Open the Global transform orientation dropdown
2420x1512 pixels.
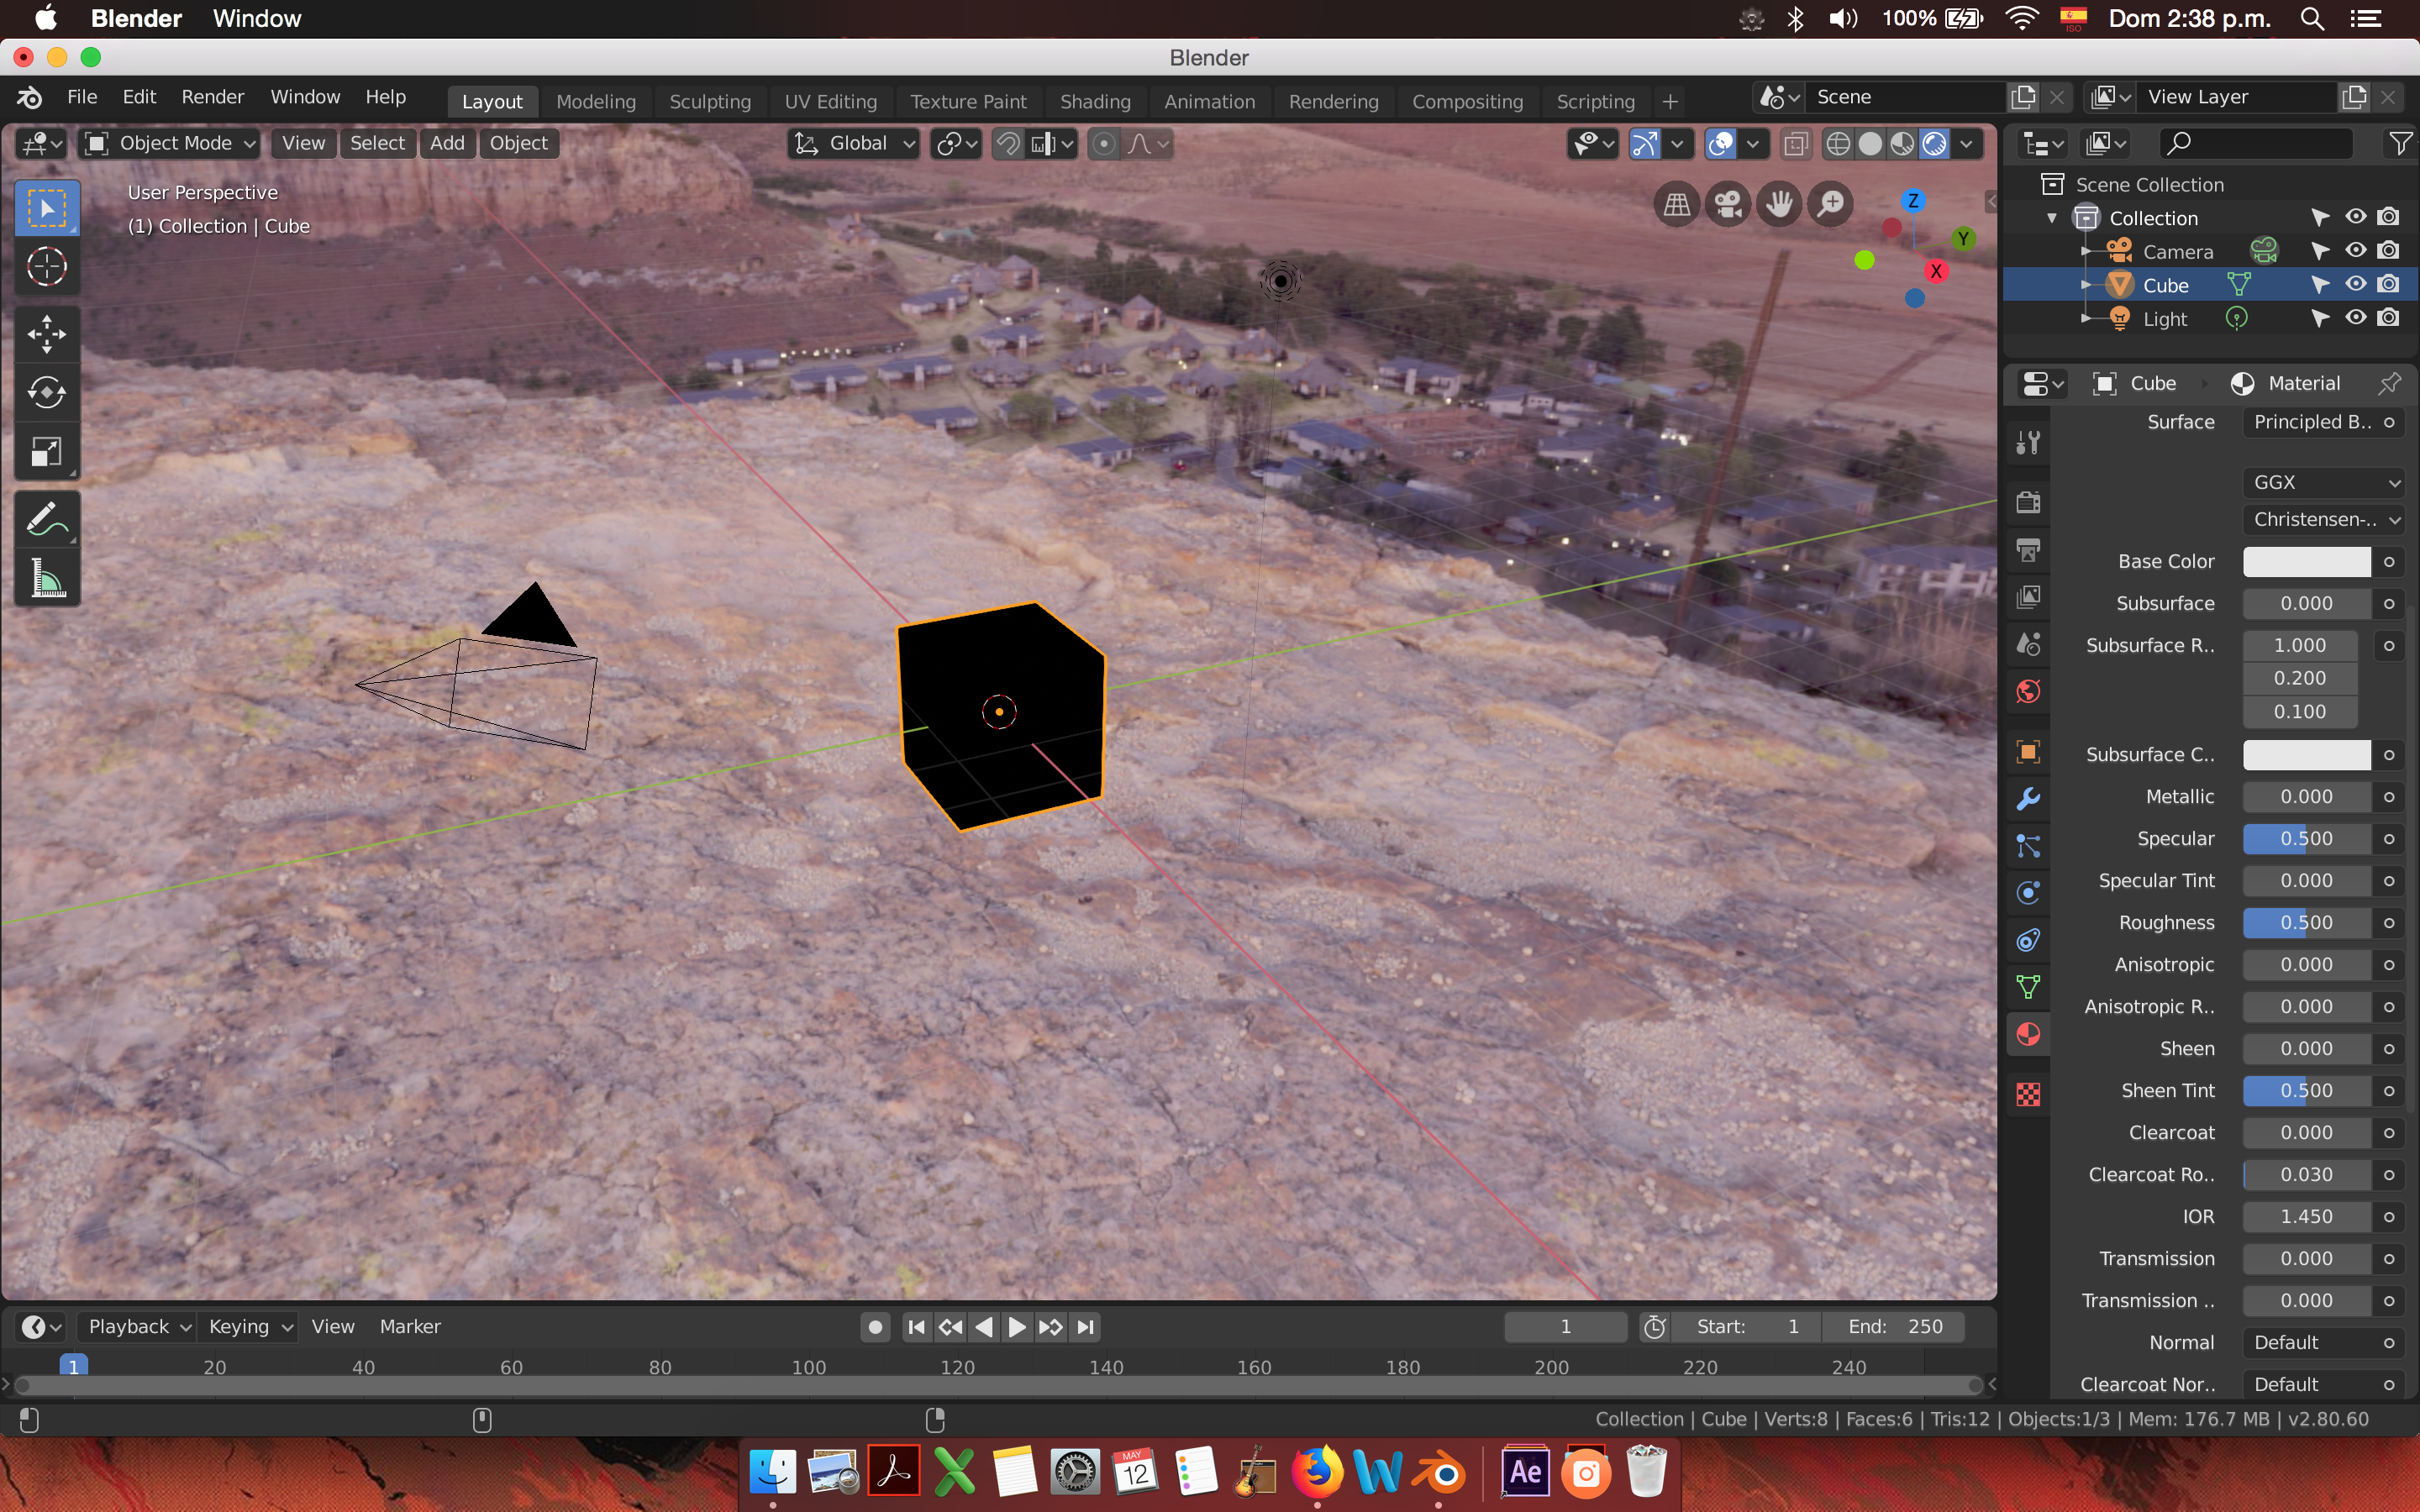(x=854, y=144)
